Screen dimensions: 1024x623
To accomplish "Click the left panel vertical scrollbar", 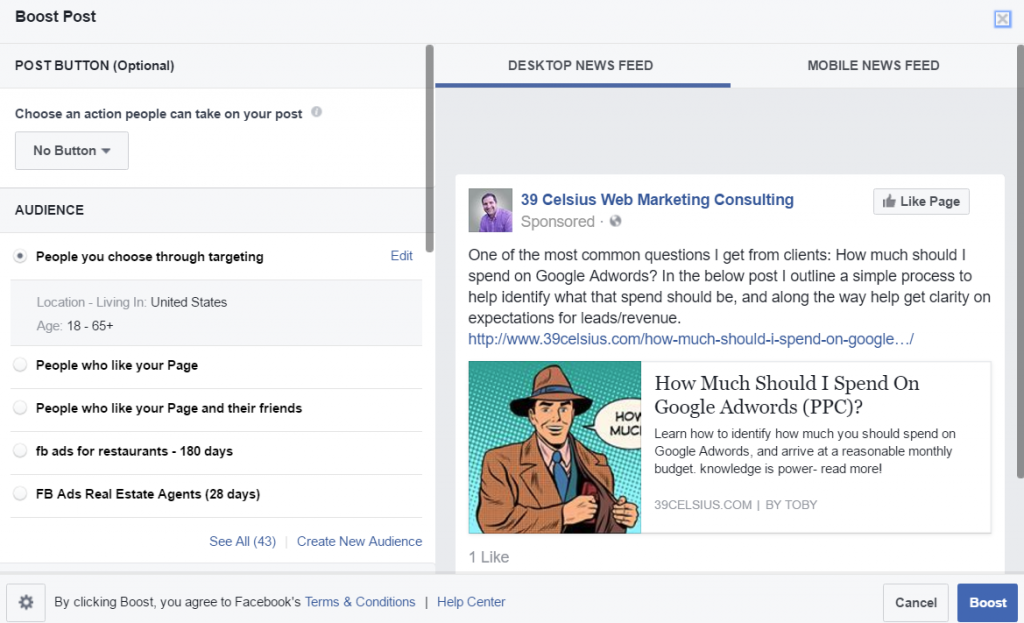I will coord(429,148).
